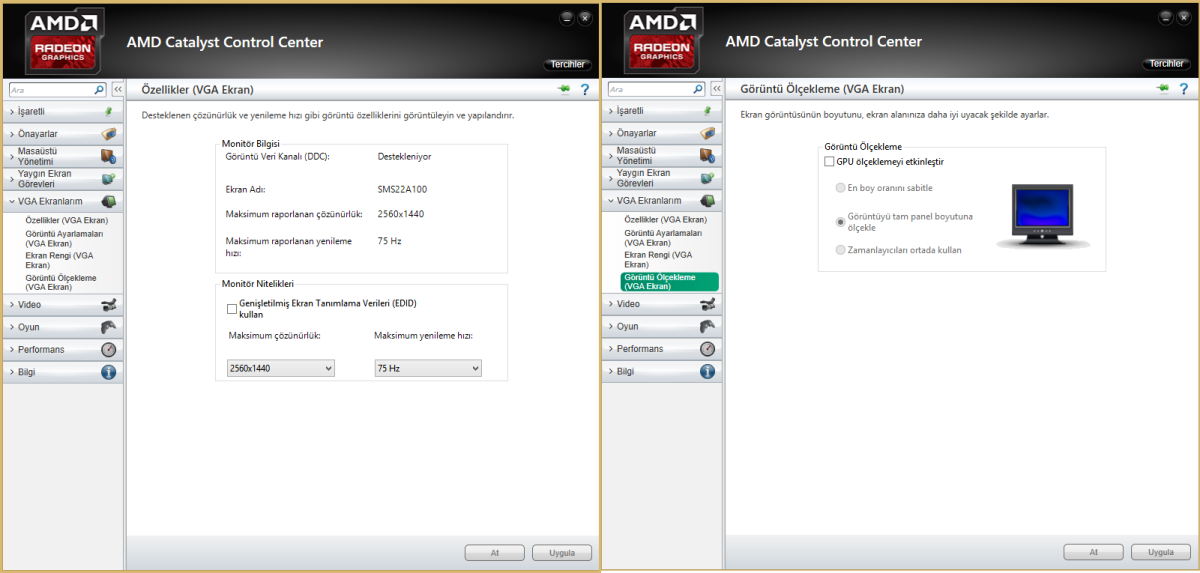Expand the Video section chevron in Özellikler window
The image size is (1200, 573).
pos(12,304)
